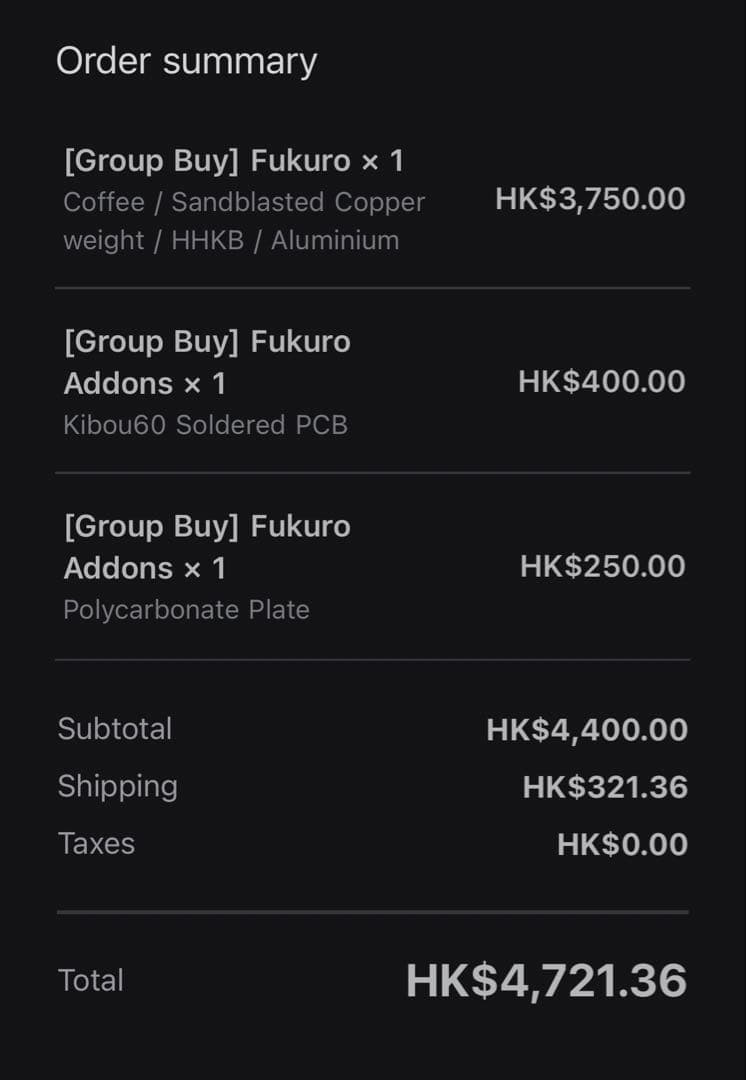Click the Total label
Screen dimensions: 746x1080
91,980
